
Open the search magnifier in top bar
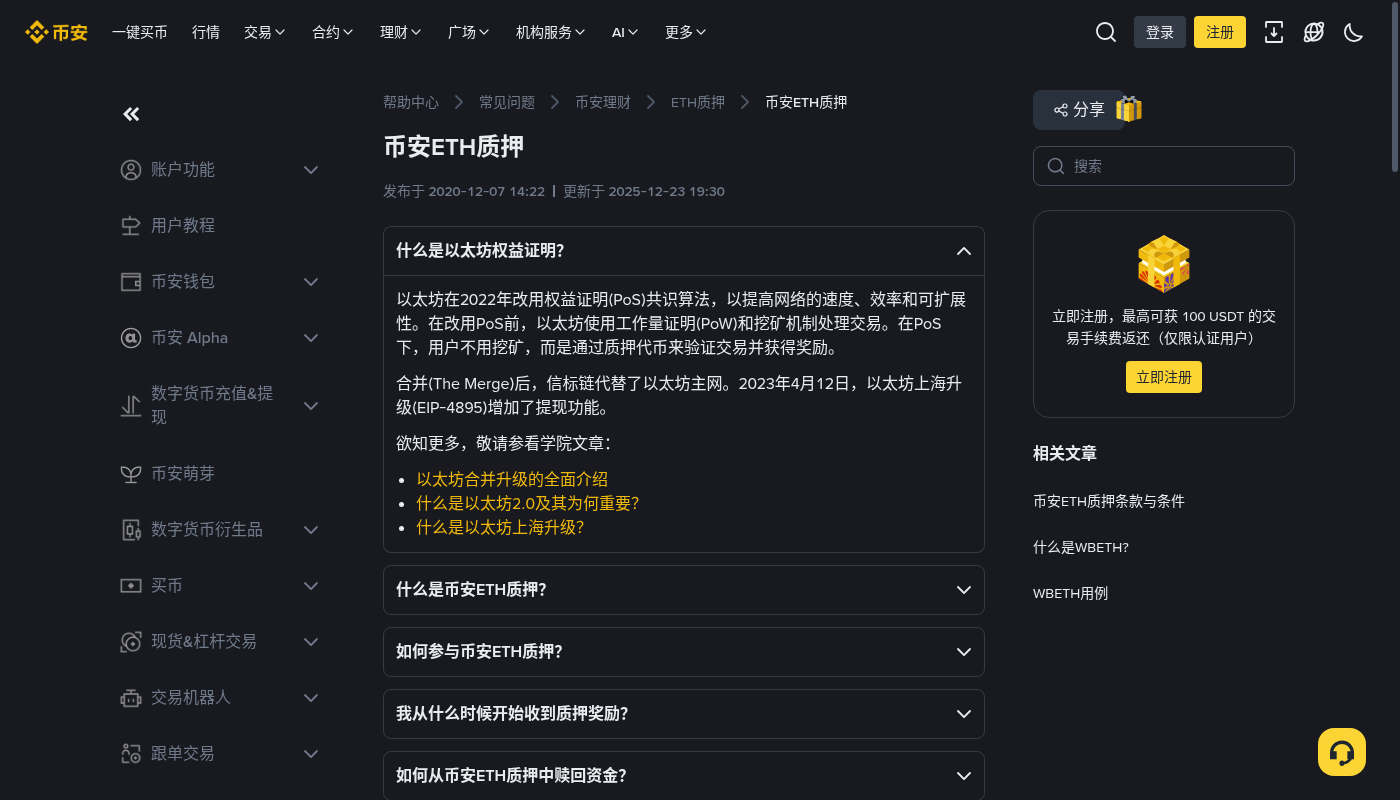[1106, 32]
